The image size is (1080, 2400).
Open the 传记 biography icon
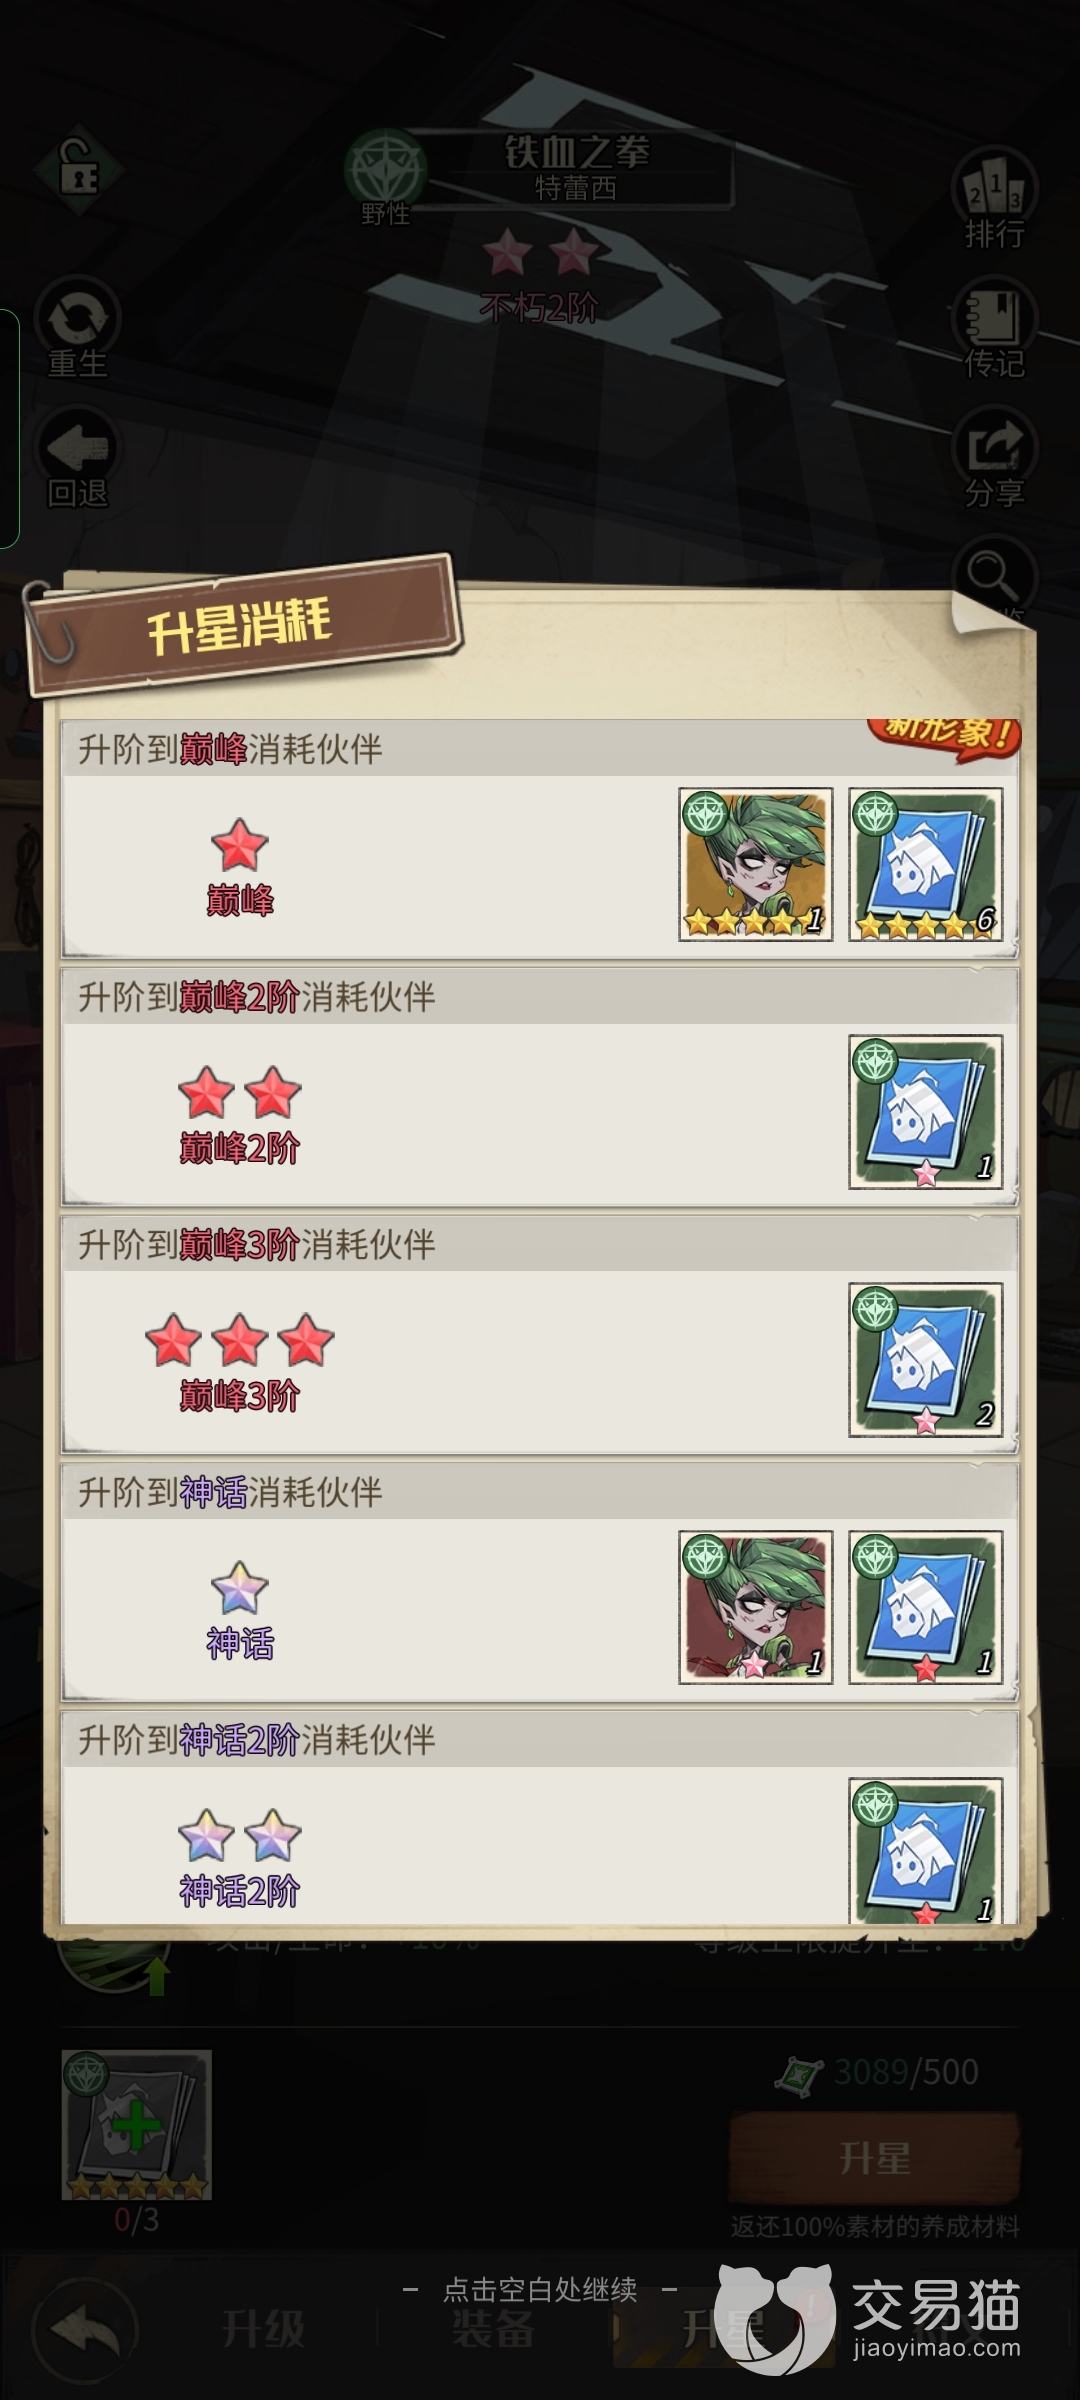click(x=994, y=328)
